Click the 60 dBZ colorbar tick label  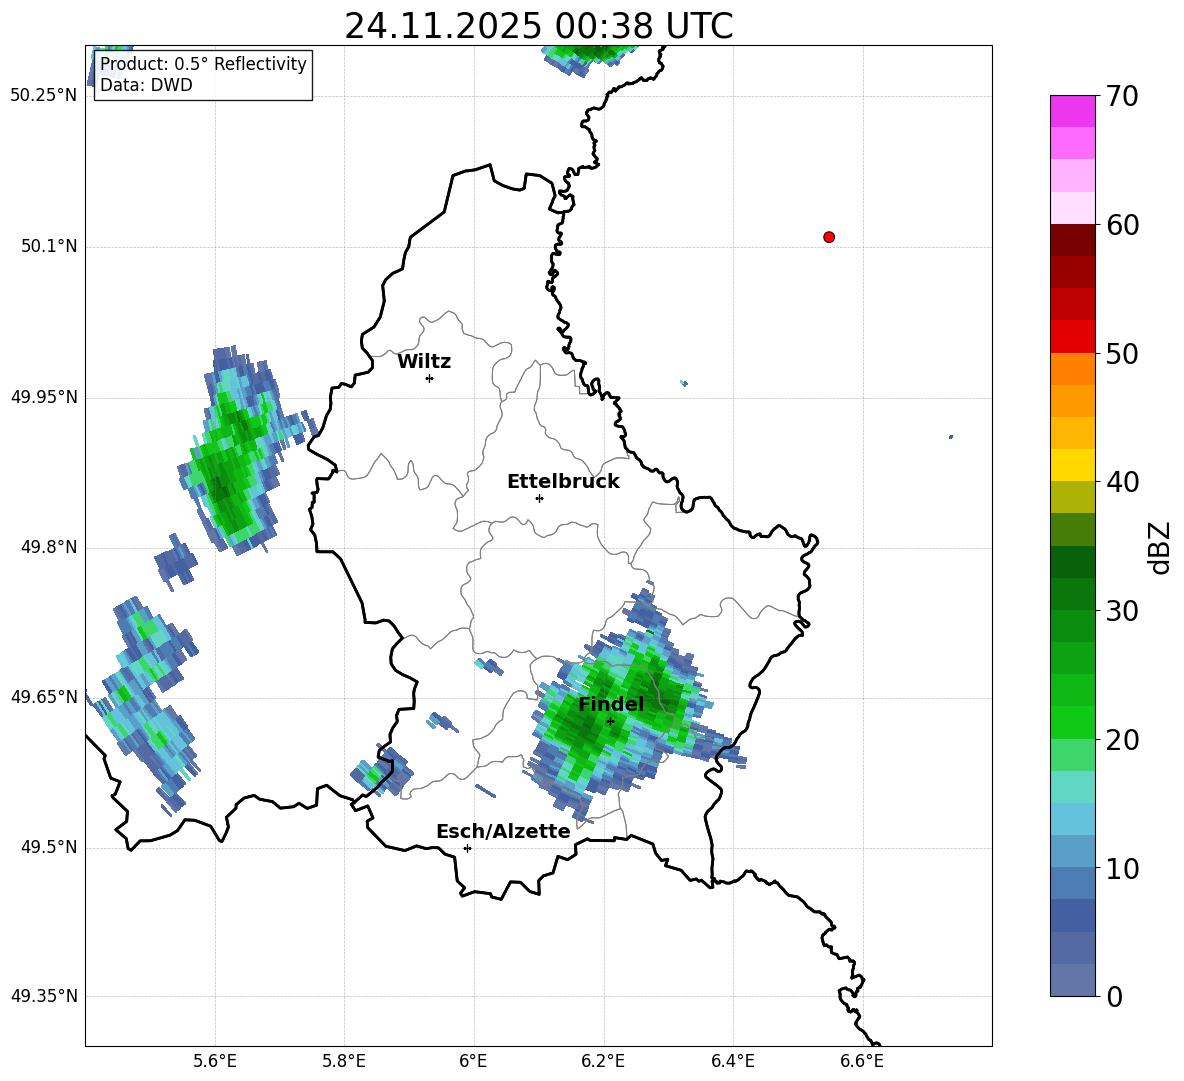pos(1122,225)
